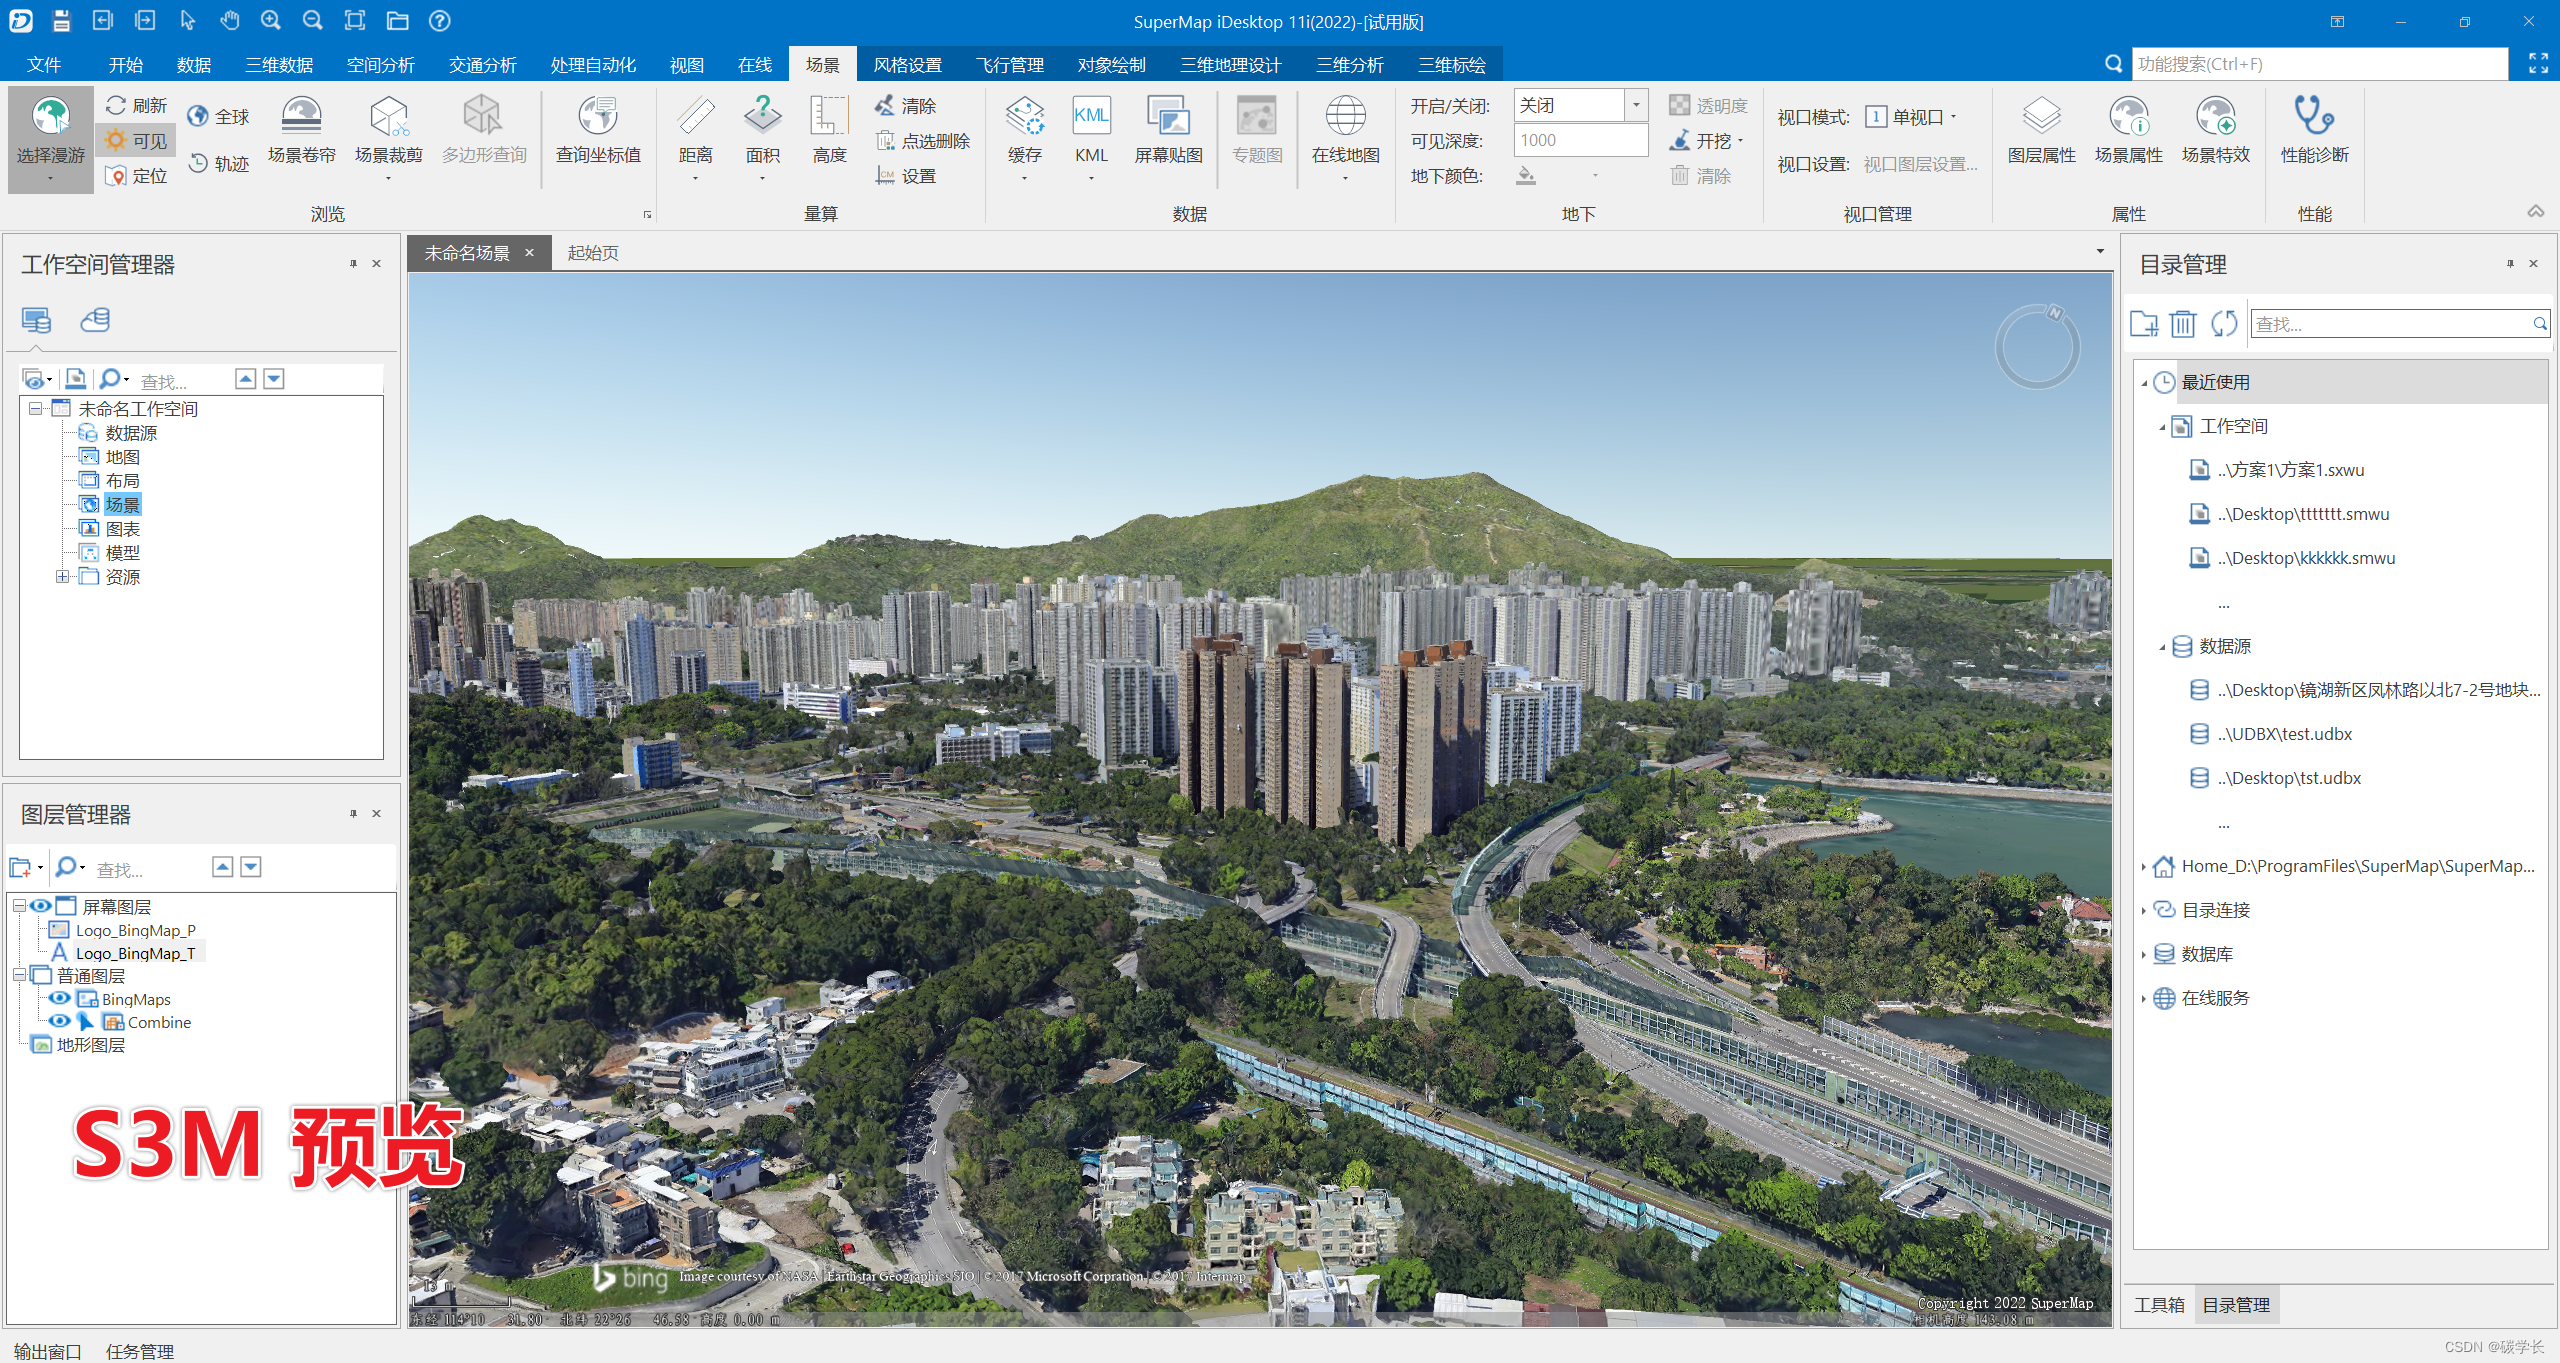Open the 场景裁剪 scene clipping tool
The width and height of the screenshot is (2560, 1363).
pyautogui.click(x=388, y=138)
